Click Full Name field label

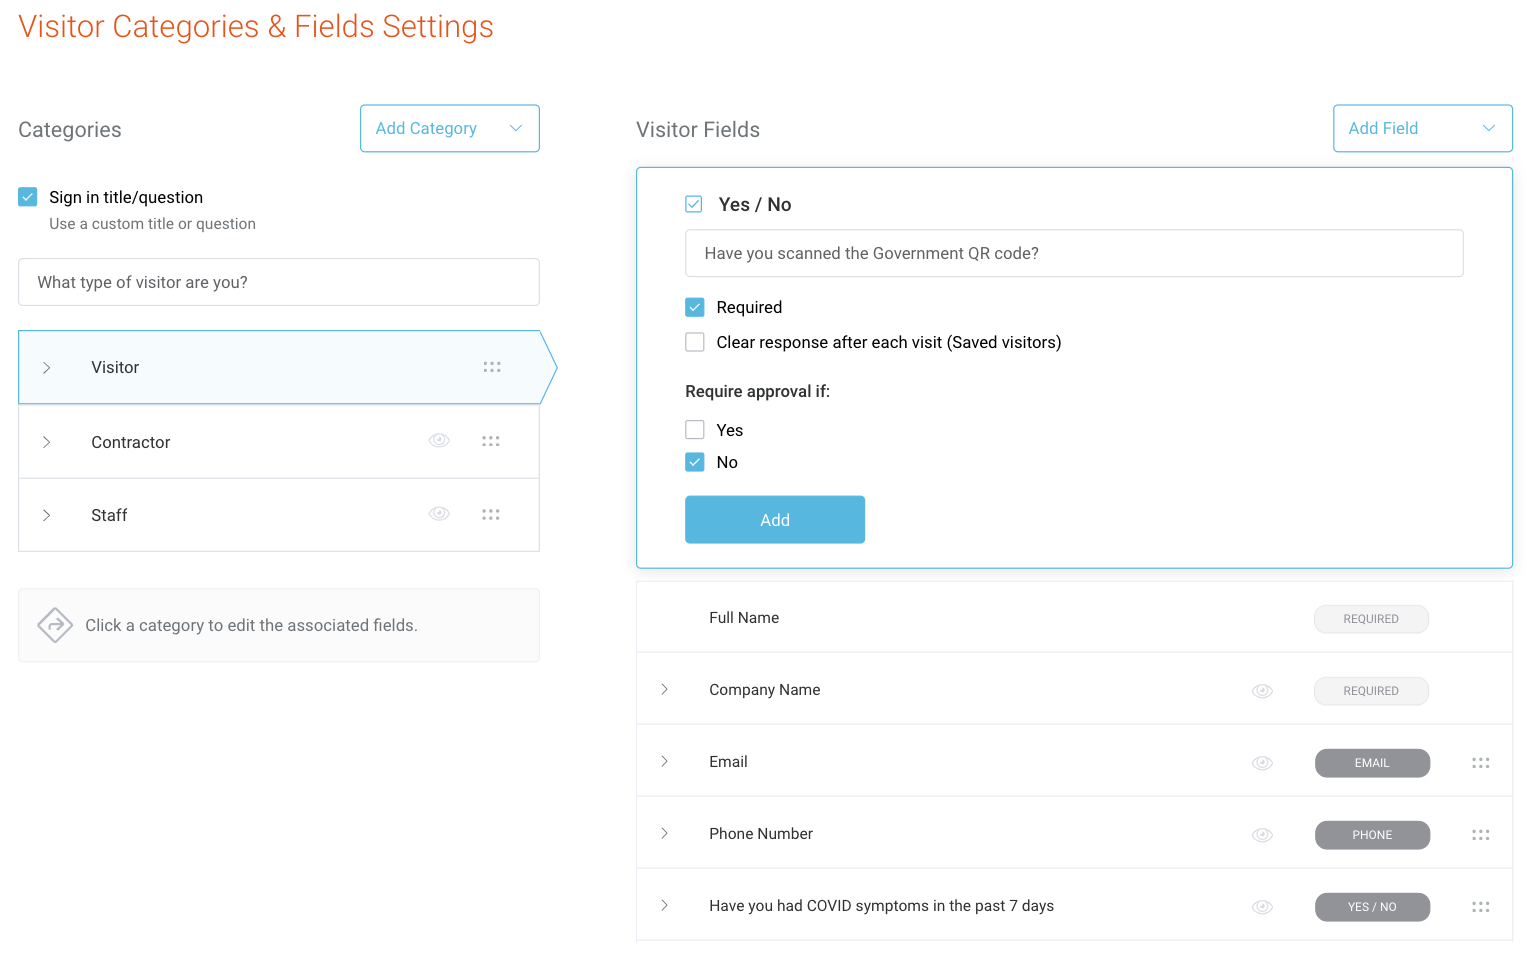click(744, 618)
